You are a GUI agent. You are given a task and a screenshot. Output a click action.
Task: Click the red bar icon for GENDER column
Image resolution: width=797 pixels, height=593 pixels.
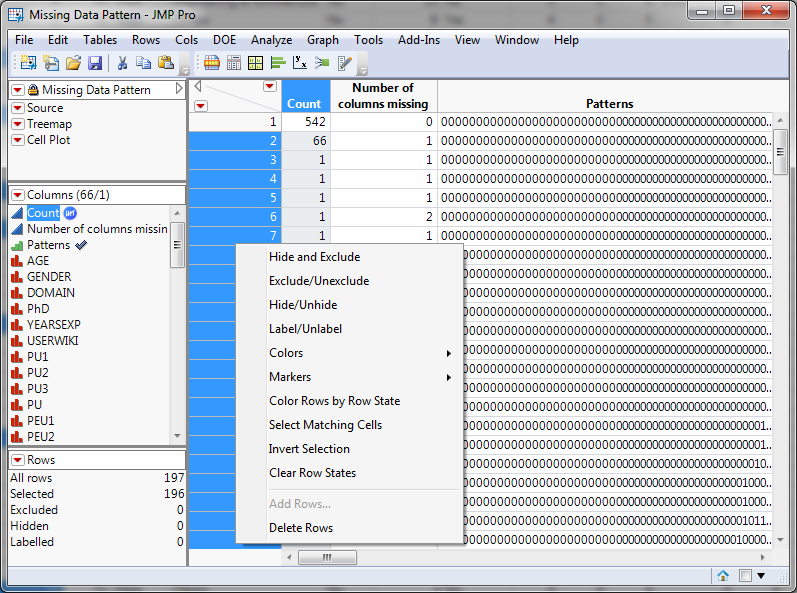[17, 277]
